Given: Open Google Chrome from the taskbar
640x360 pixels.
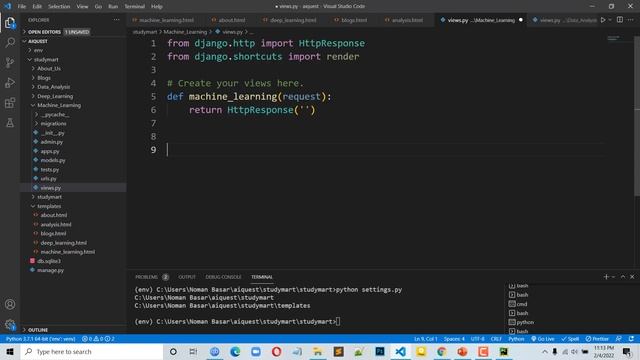Looking at the screenshot, I should click(442, 351).
